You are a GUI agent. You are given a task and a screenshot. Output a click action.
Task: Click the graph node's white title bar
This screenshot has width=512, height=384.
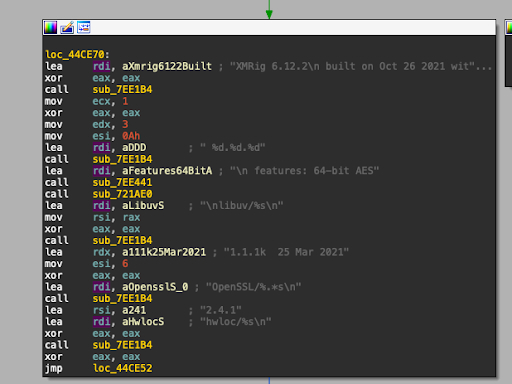(x=269, y=27)
